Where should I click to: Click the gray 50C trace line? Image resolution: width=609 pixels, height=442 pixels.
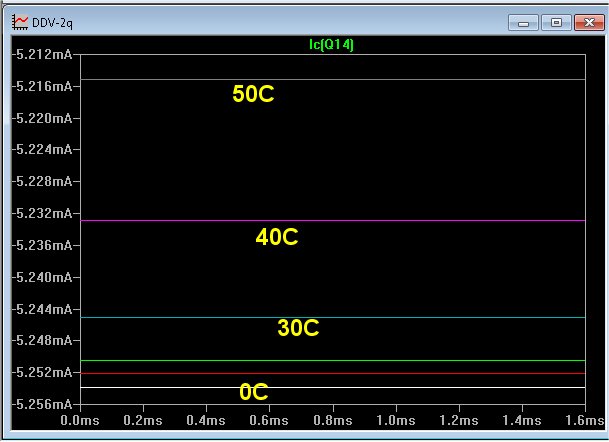pos(333,80)
